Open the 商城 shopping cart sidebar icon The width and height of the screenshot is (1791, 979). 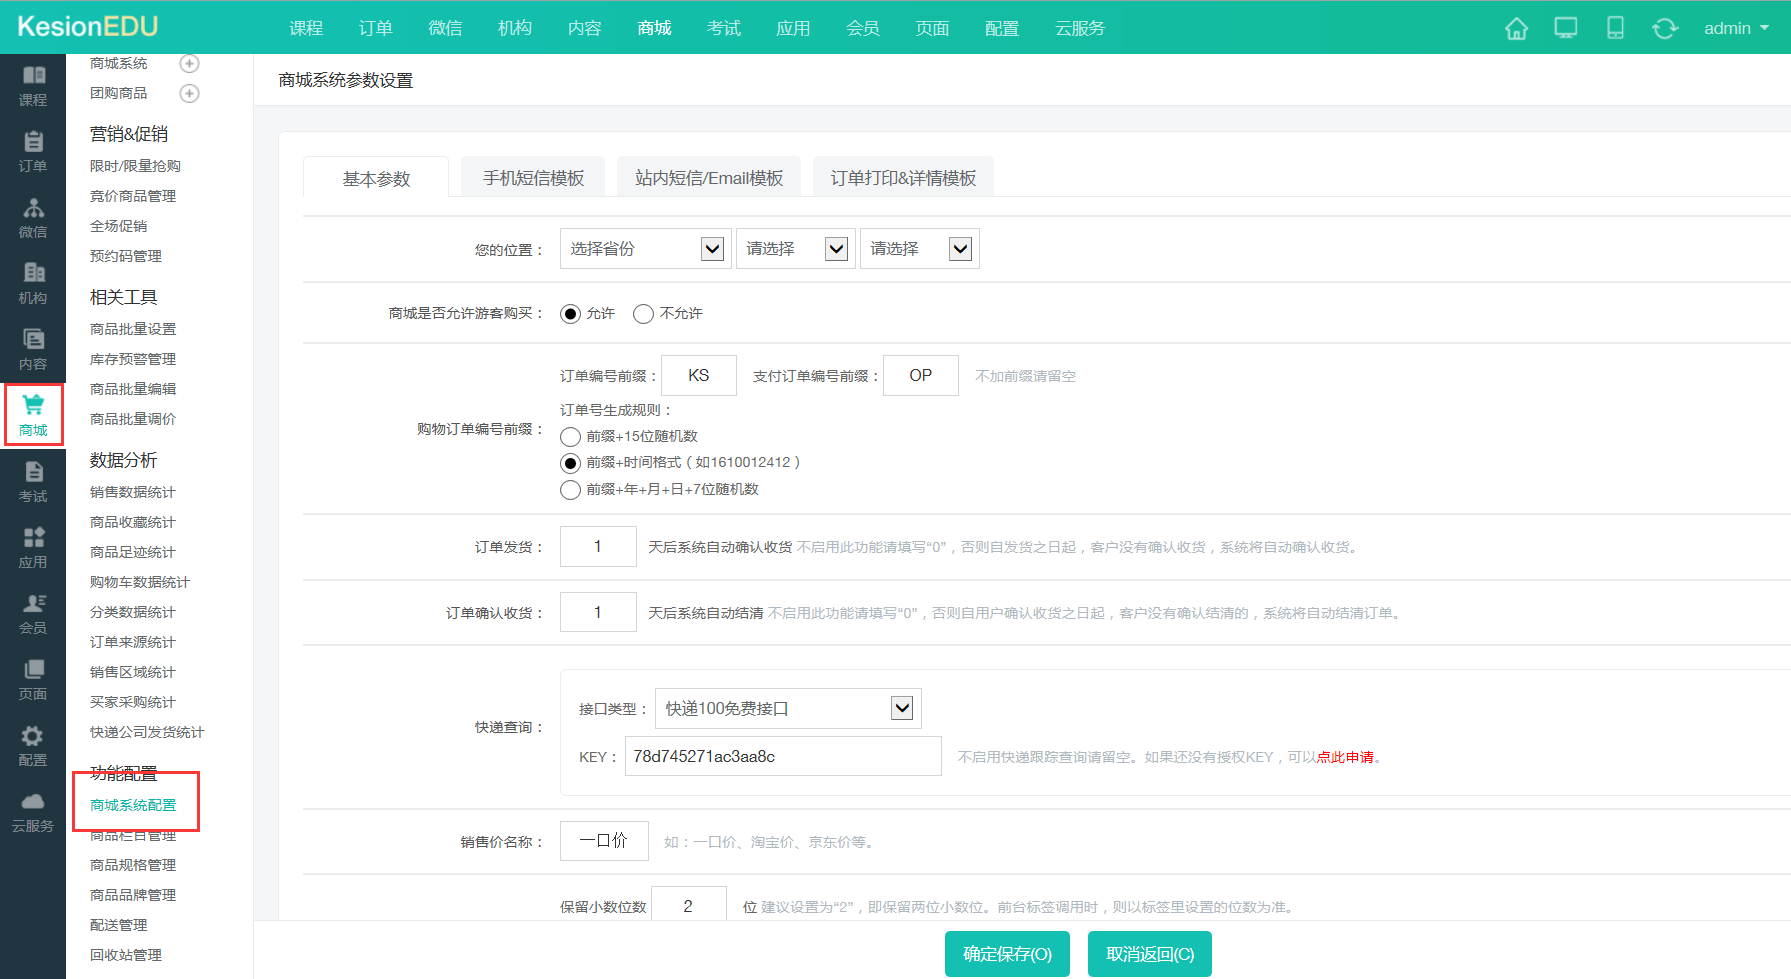pos(33,414)
